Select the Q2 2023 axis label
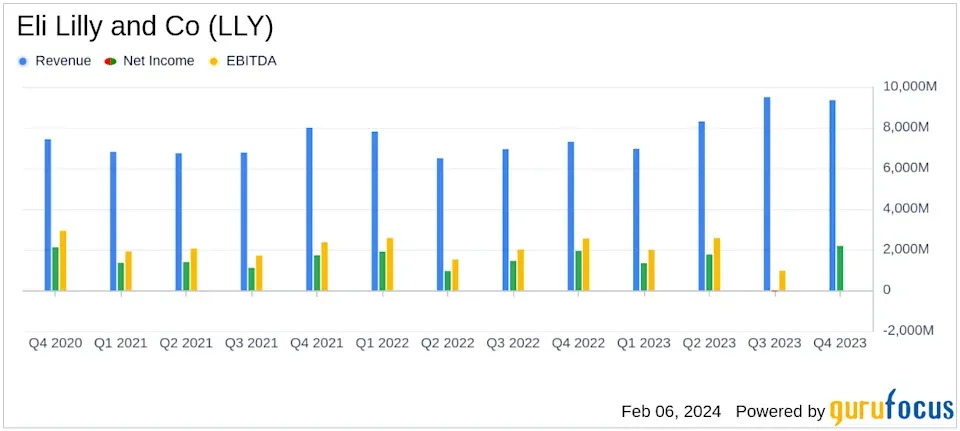 (709, 343)
